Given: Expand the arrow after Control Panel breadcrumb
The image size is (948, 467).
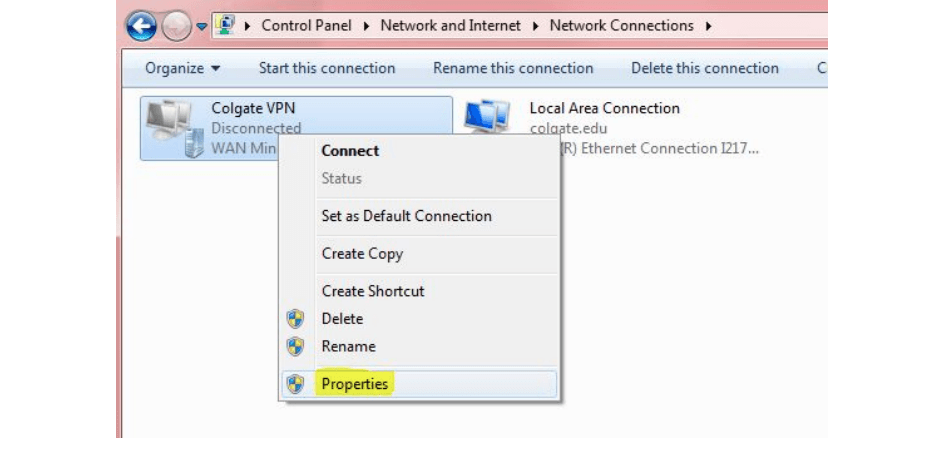Looking at the screenshot, I should tap(365, 26).
